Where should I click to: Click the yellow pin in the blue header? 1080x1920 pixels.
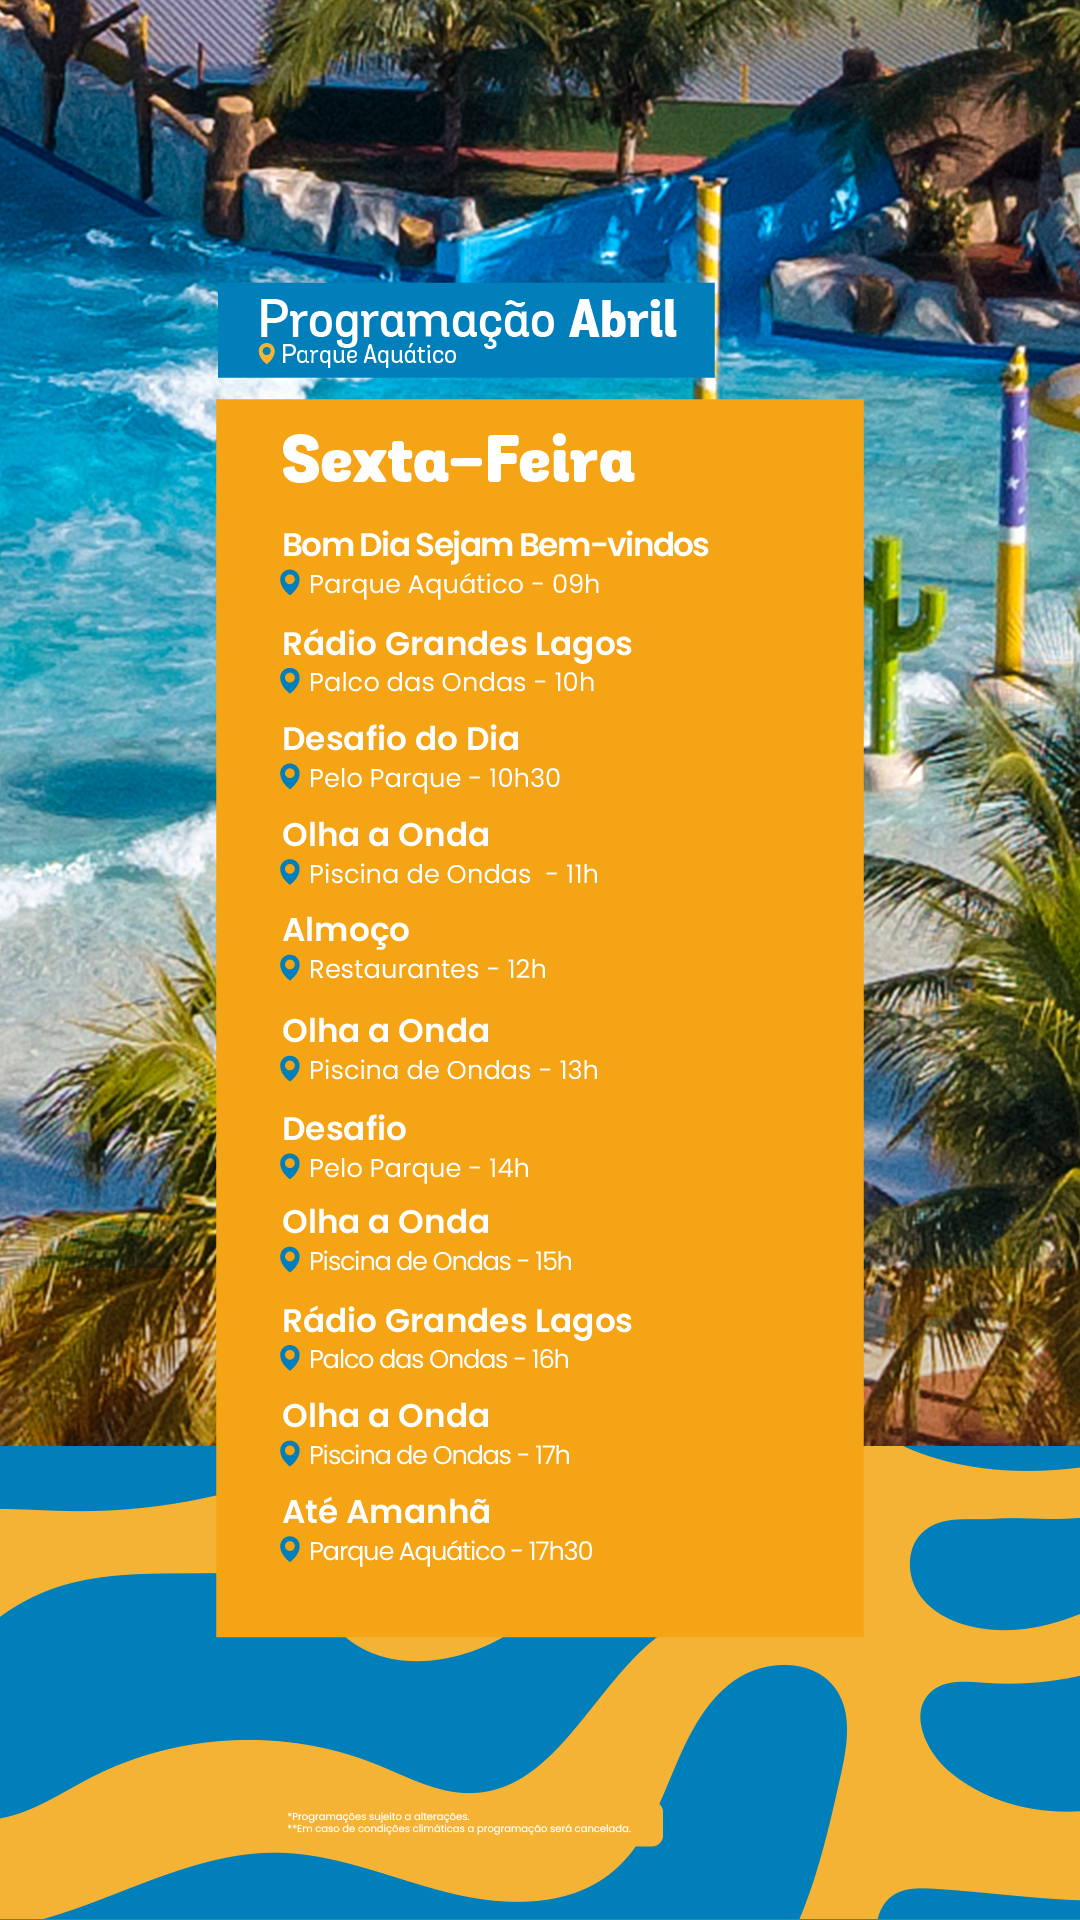point(267,353)
